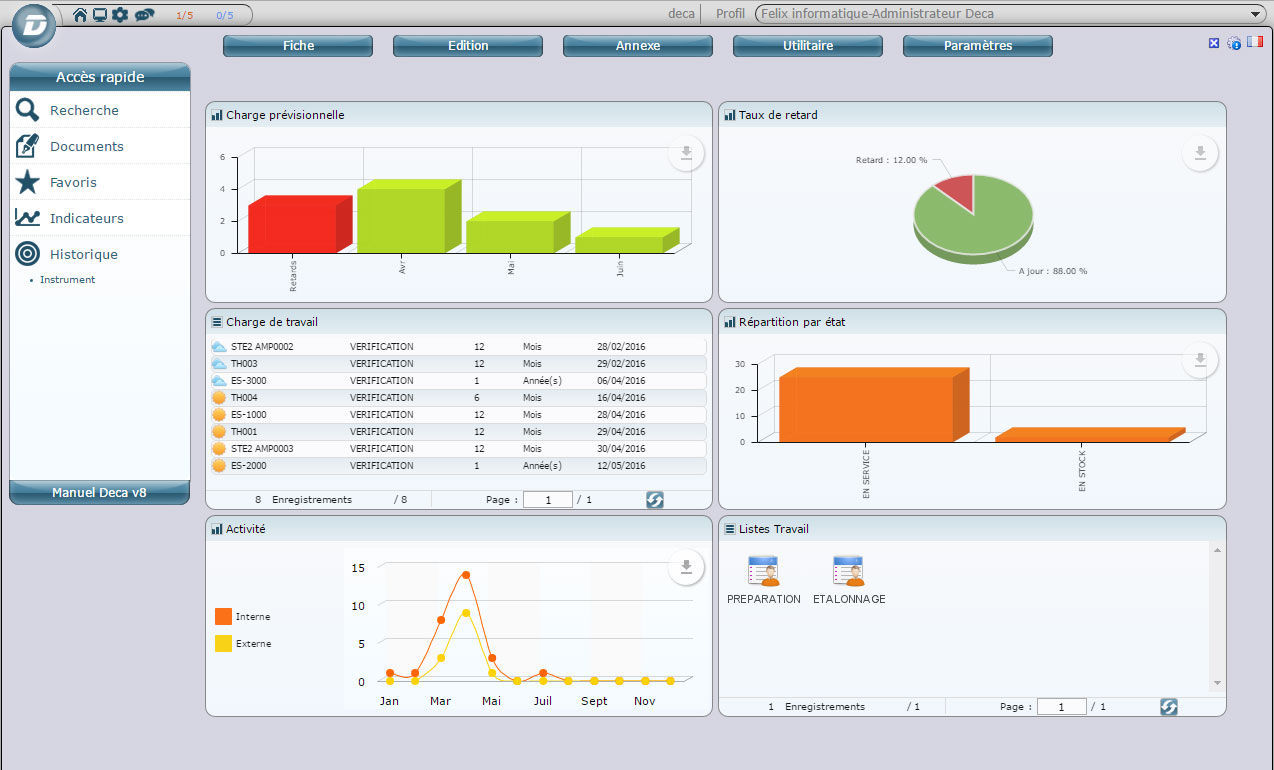Refresh the Charge de travail list
This screenshot has width=1274, height=770.
[x=654, y=499]
